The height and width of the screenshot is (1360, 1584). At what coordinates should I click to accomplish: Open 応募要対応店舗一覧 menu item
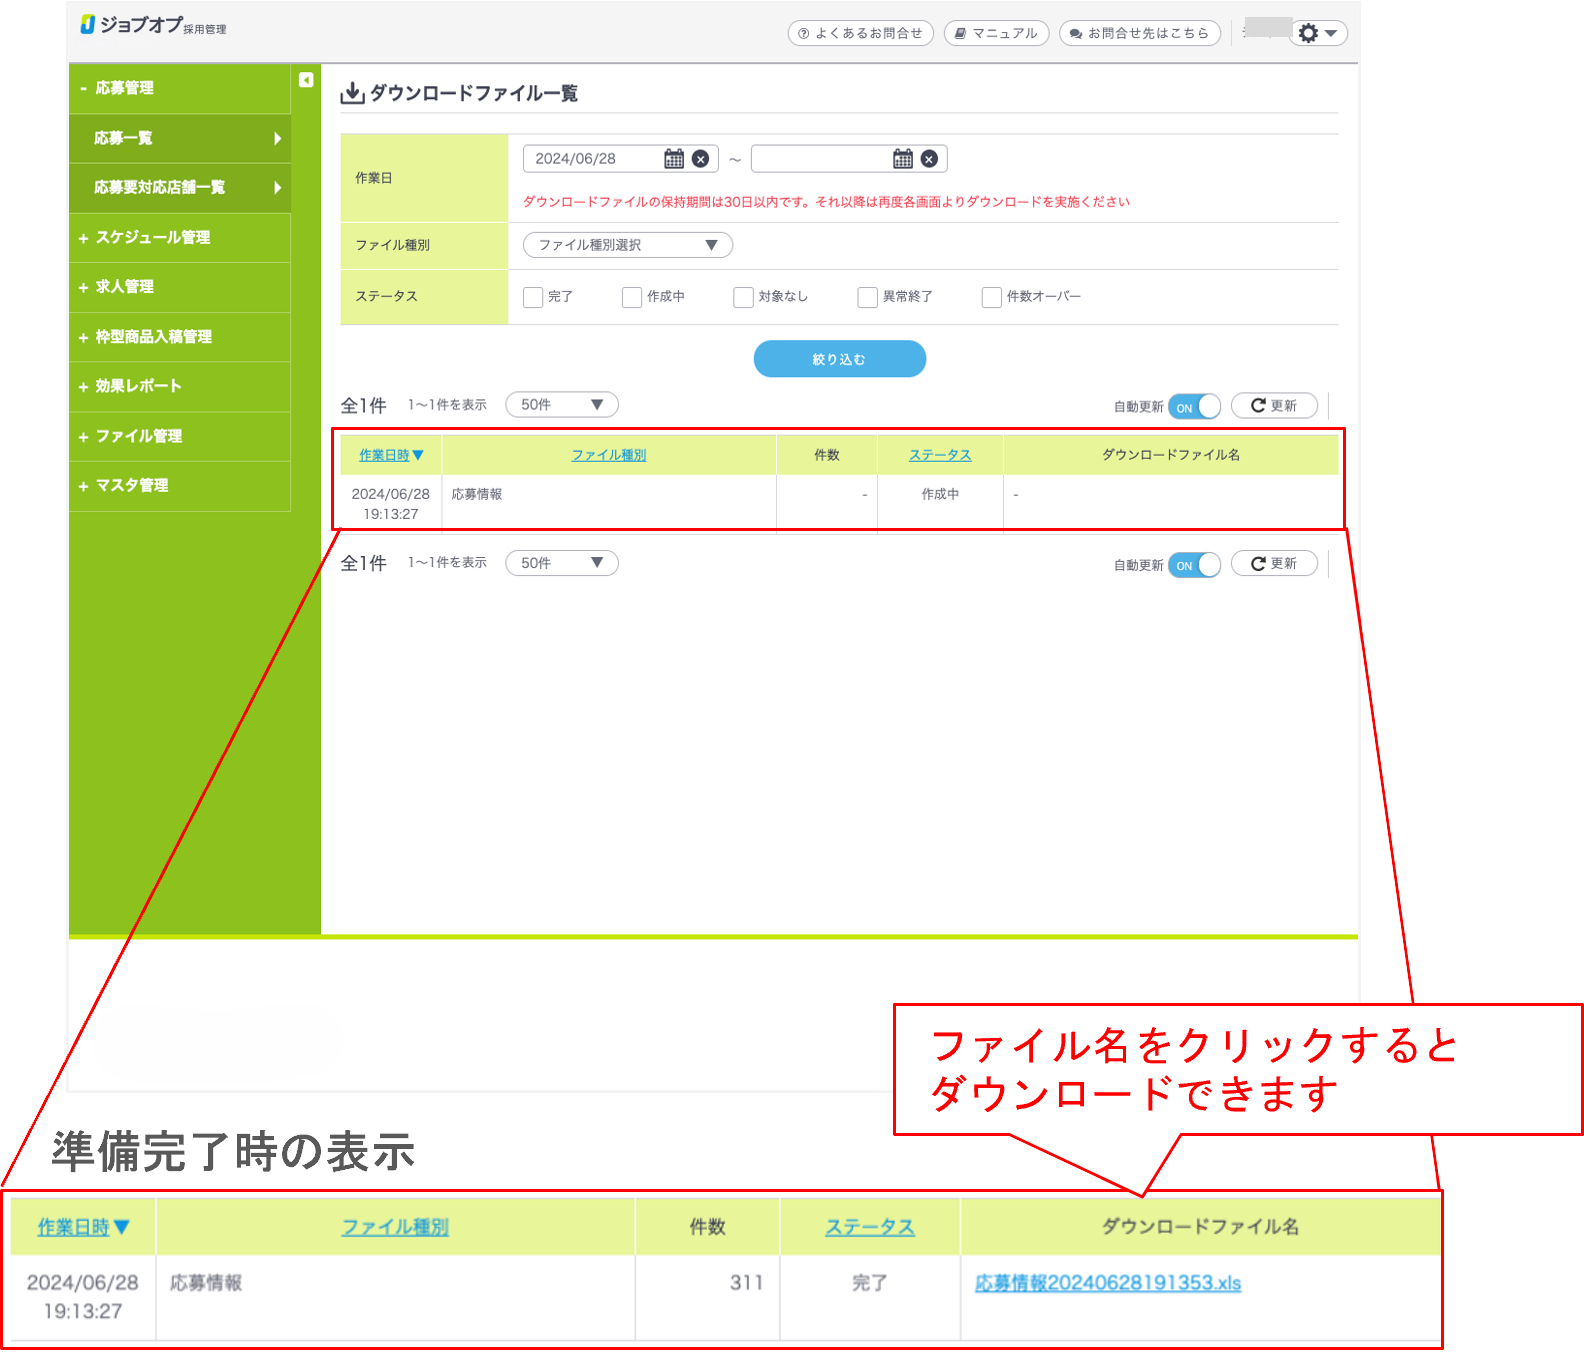[x=180, y=187]
